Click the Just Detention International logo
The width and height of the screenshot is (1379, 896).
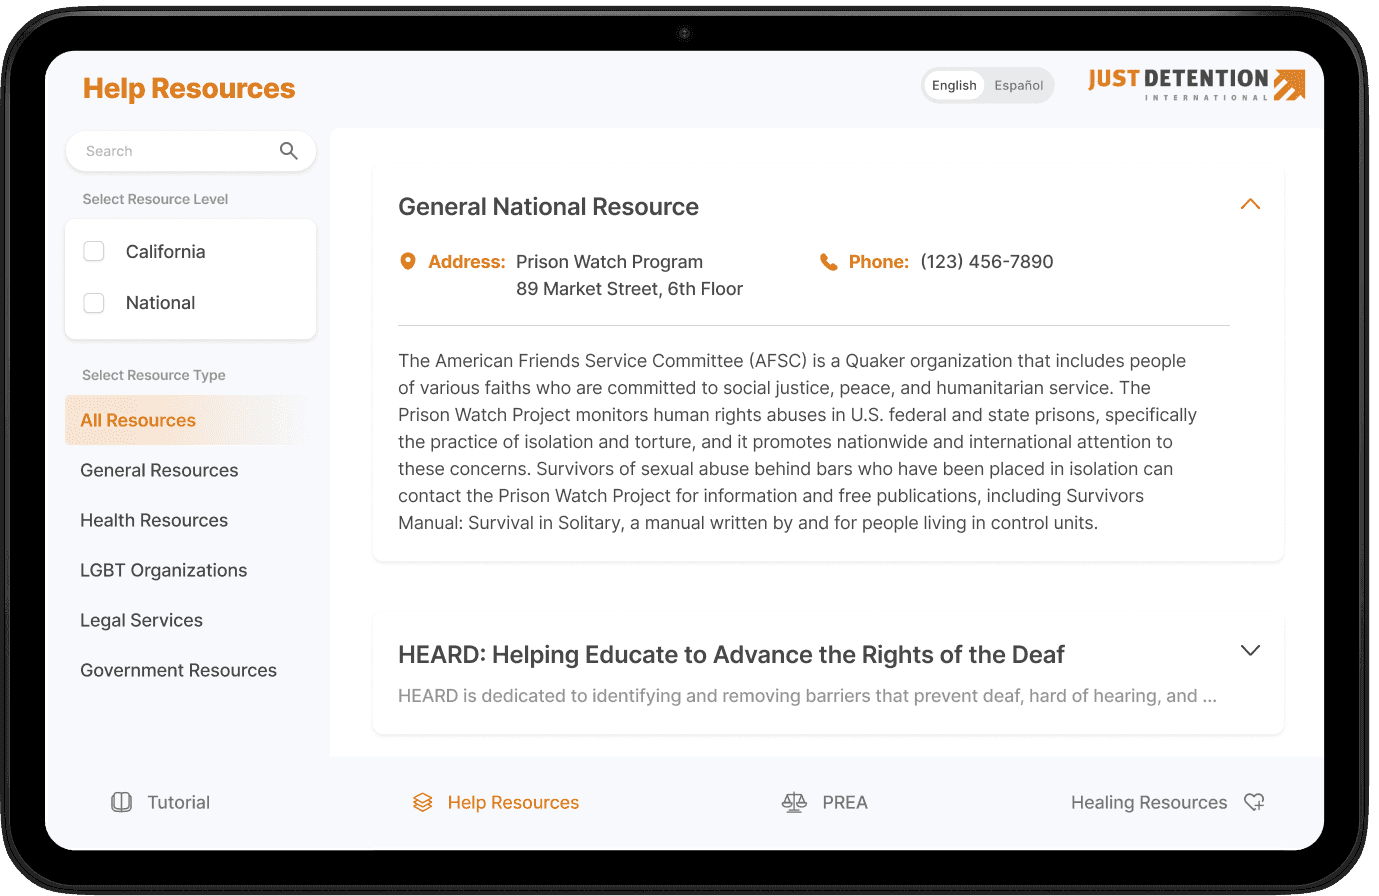click(1197, 85)
